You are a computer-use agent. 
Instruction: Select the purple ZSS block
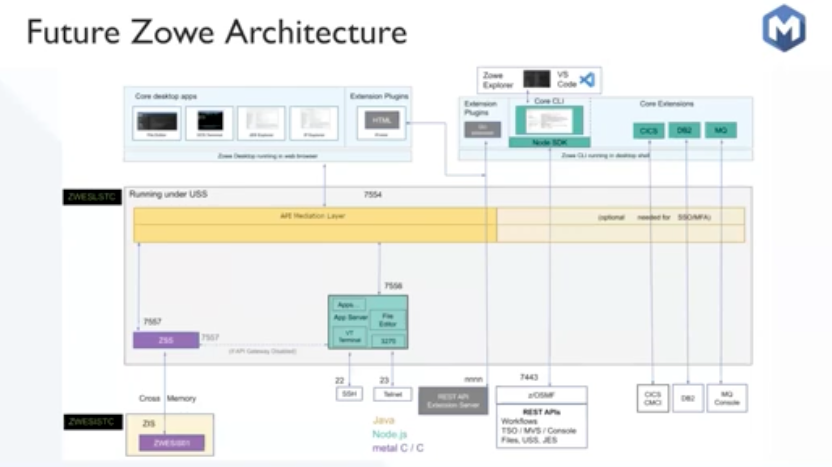166,340
